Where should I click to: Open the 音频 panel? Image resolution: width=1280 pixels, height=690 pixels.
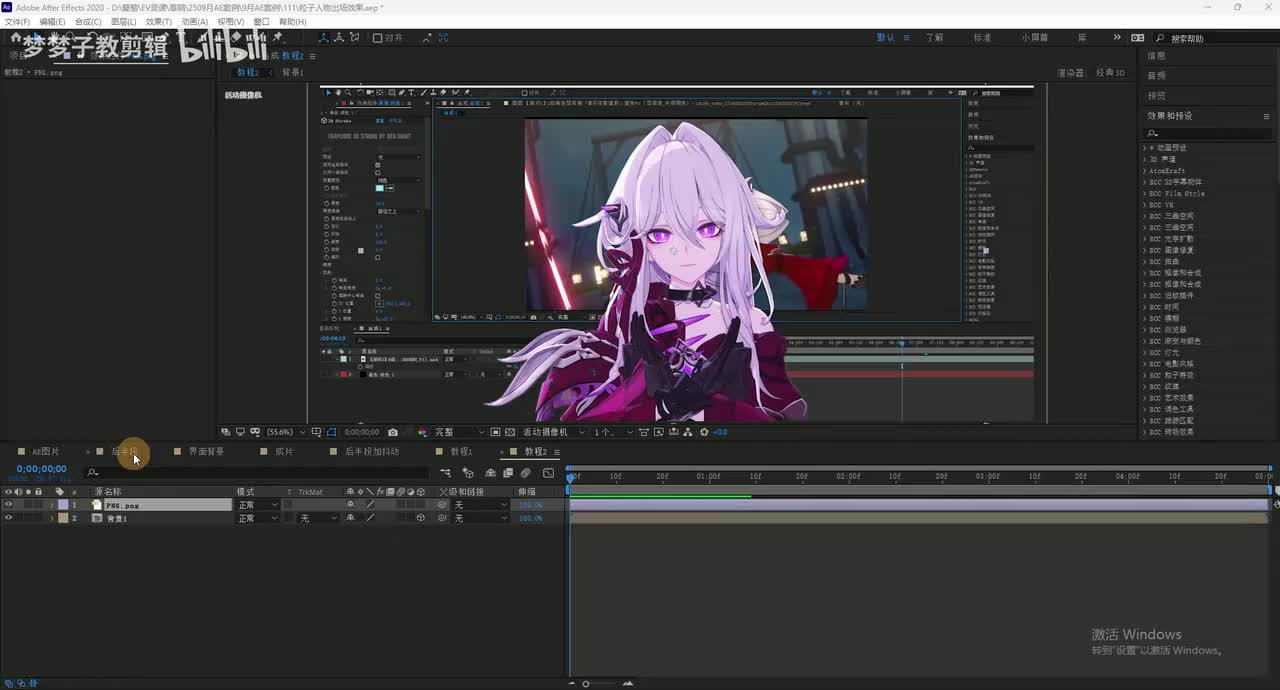pos(1156,76)
